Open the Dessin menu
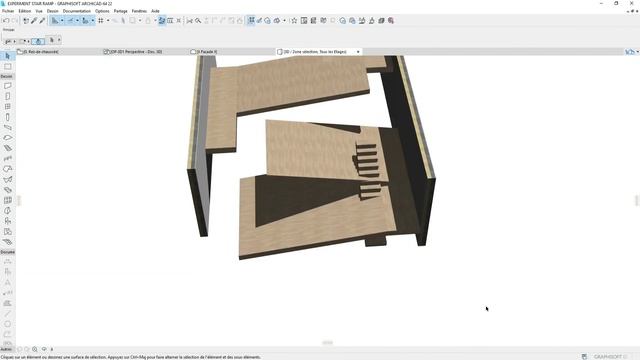Viewport: 640px width, 360px height. [53, 11]
